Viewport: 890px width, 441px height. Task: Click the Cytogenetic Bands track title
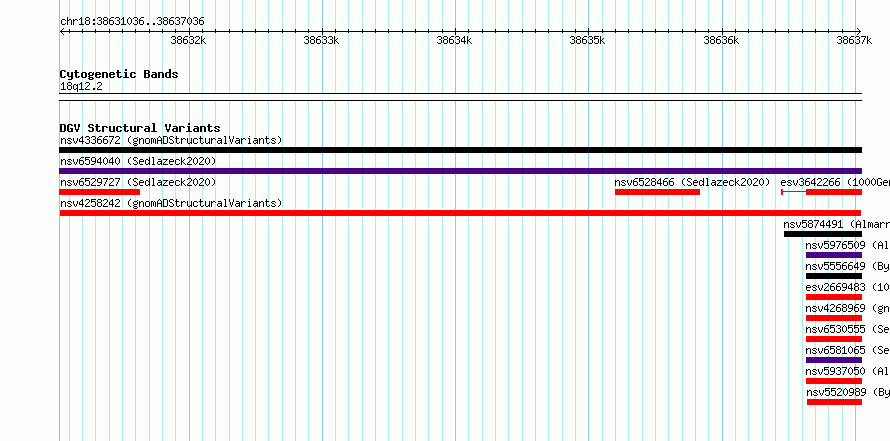point(119,74)
